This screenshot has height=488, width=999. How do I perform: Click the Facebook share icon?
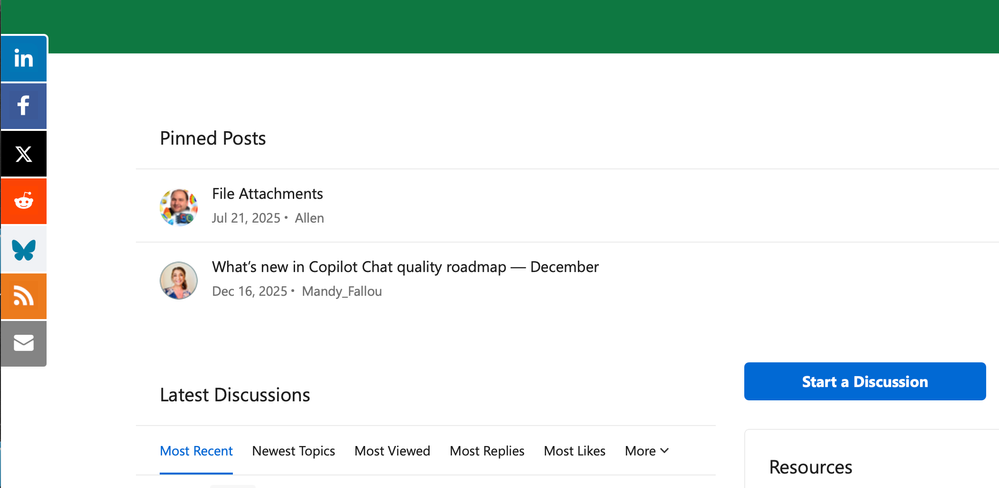click(x=23, y=105)
